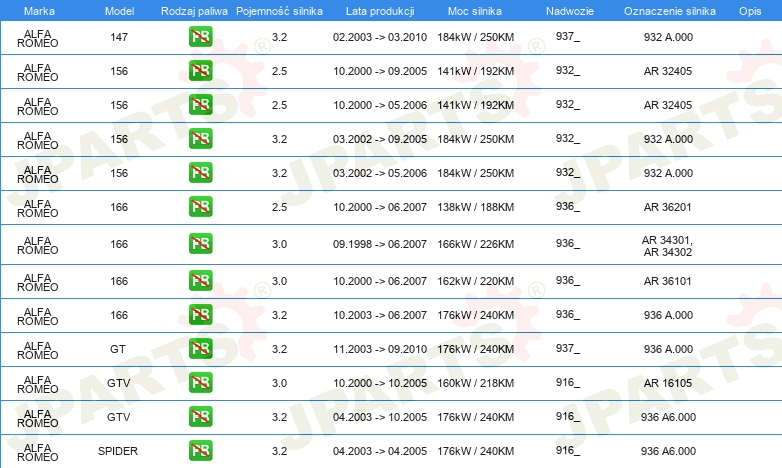The image size is (782, 468).
Task: Select production dates '04.2003 -> 10.2005'
Action: pos(380,417)
